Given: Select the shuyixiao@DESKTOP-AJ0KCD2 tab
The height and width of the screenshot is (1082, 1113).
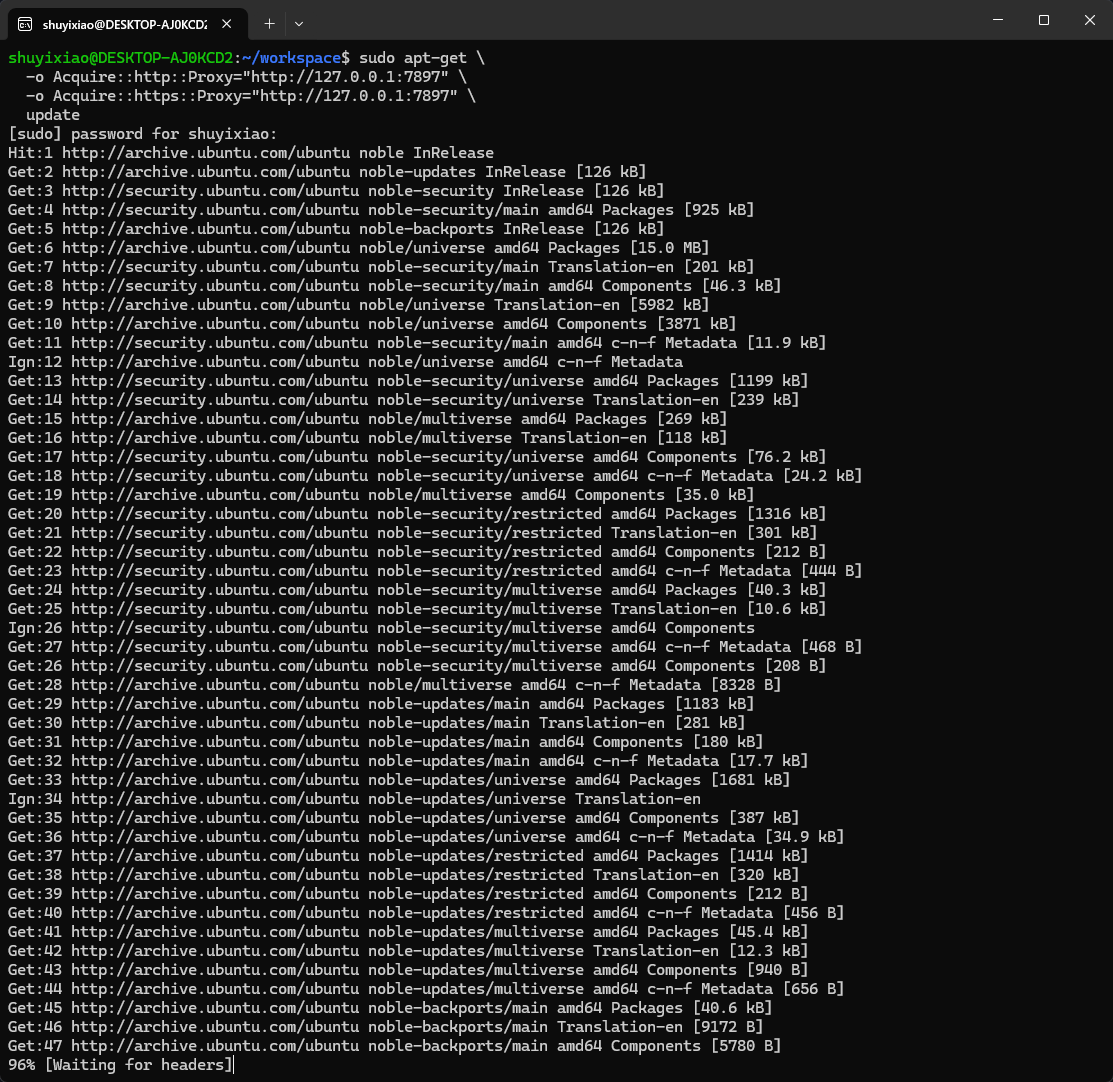Looking at the screenshot, I should (128, 24).
